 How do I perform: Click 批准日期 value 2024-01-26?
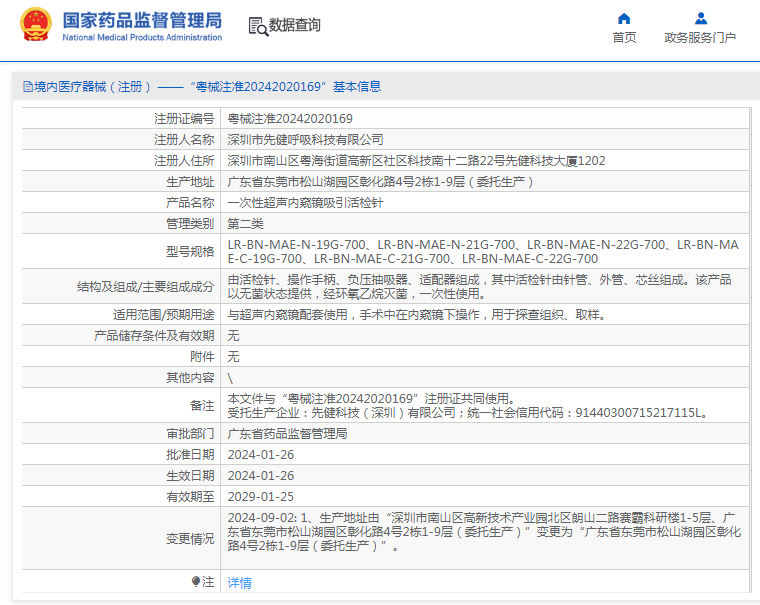tap(261, 455)
